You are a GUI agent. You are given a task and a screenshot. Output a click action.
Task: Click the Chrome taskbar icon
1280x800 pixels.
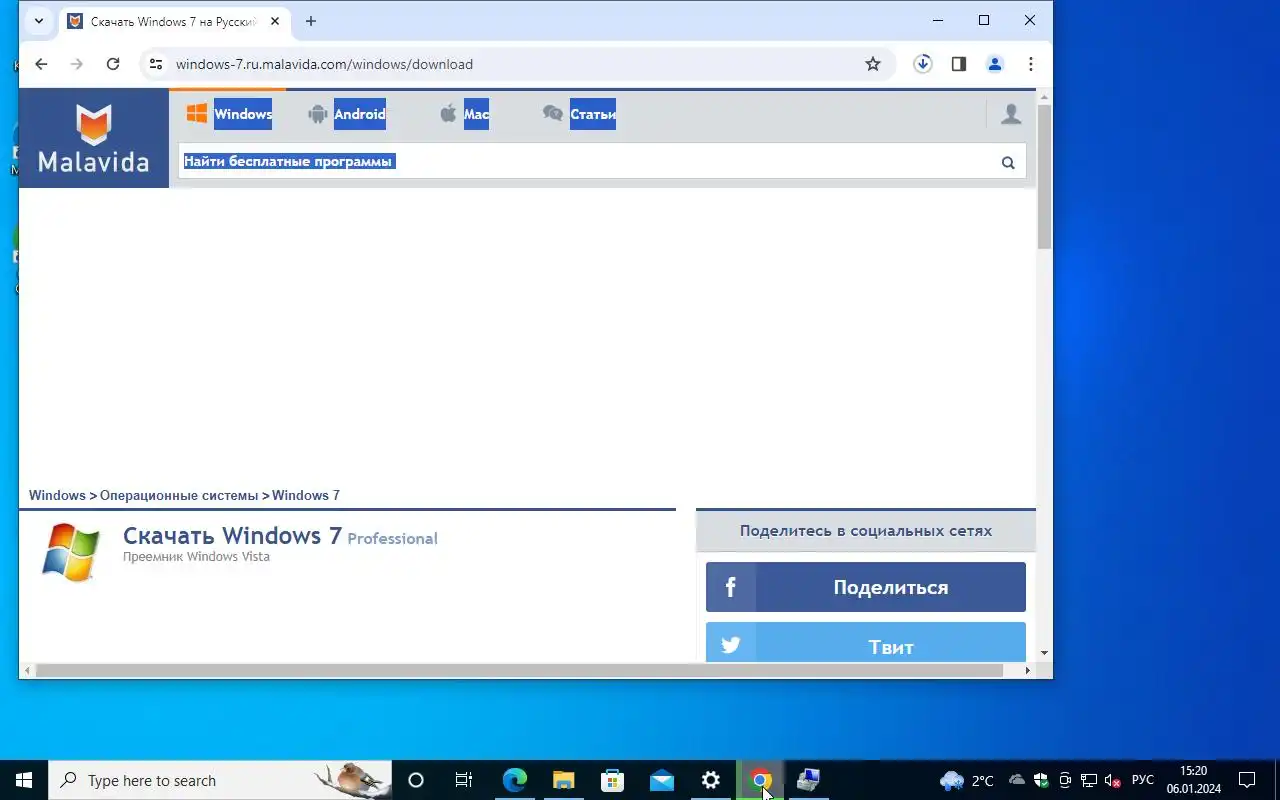(760, 780)
